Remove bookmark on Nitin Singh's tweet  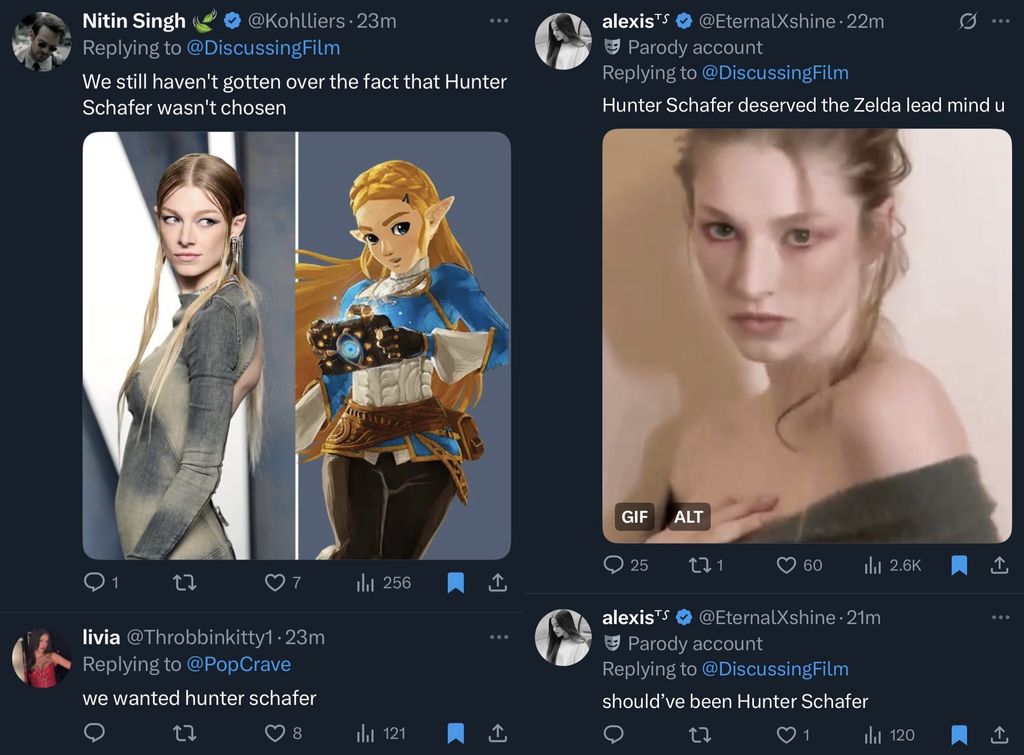(x=455, y=582)
